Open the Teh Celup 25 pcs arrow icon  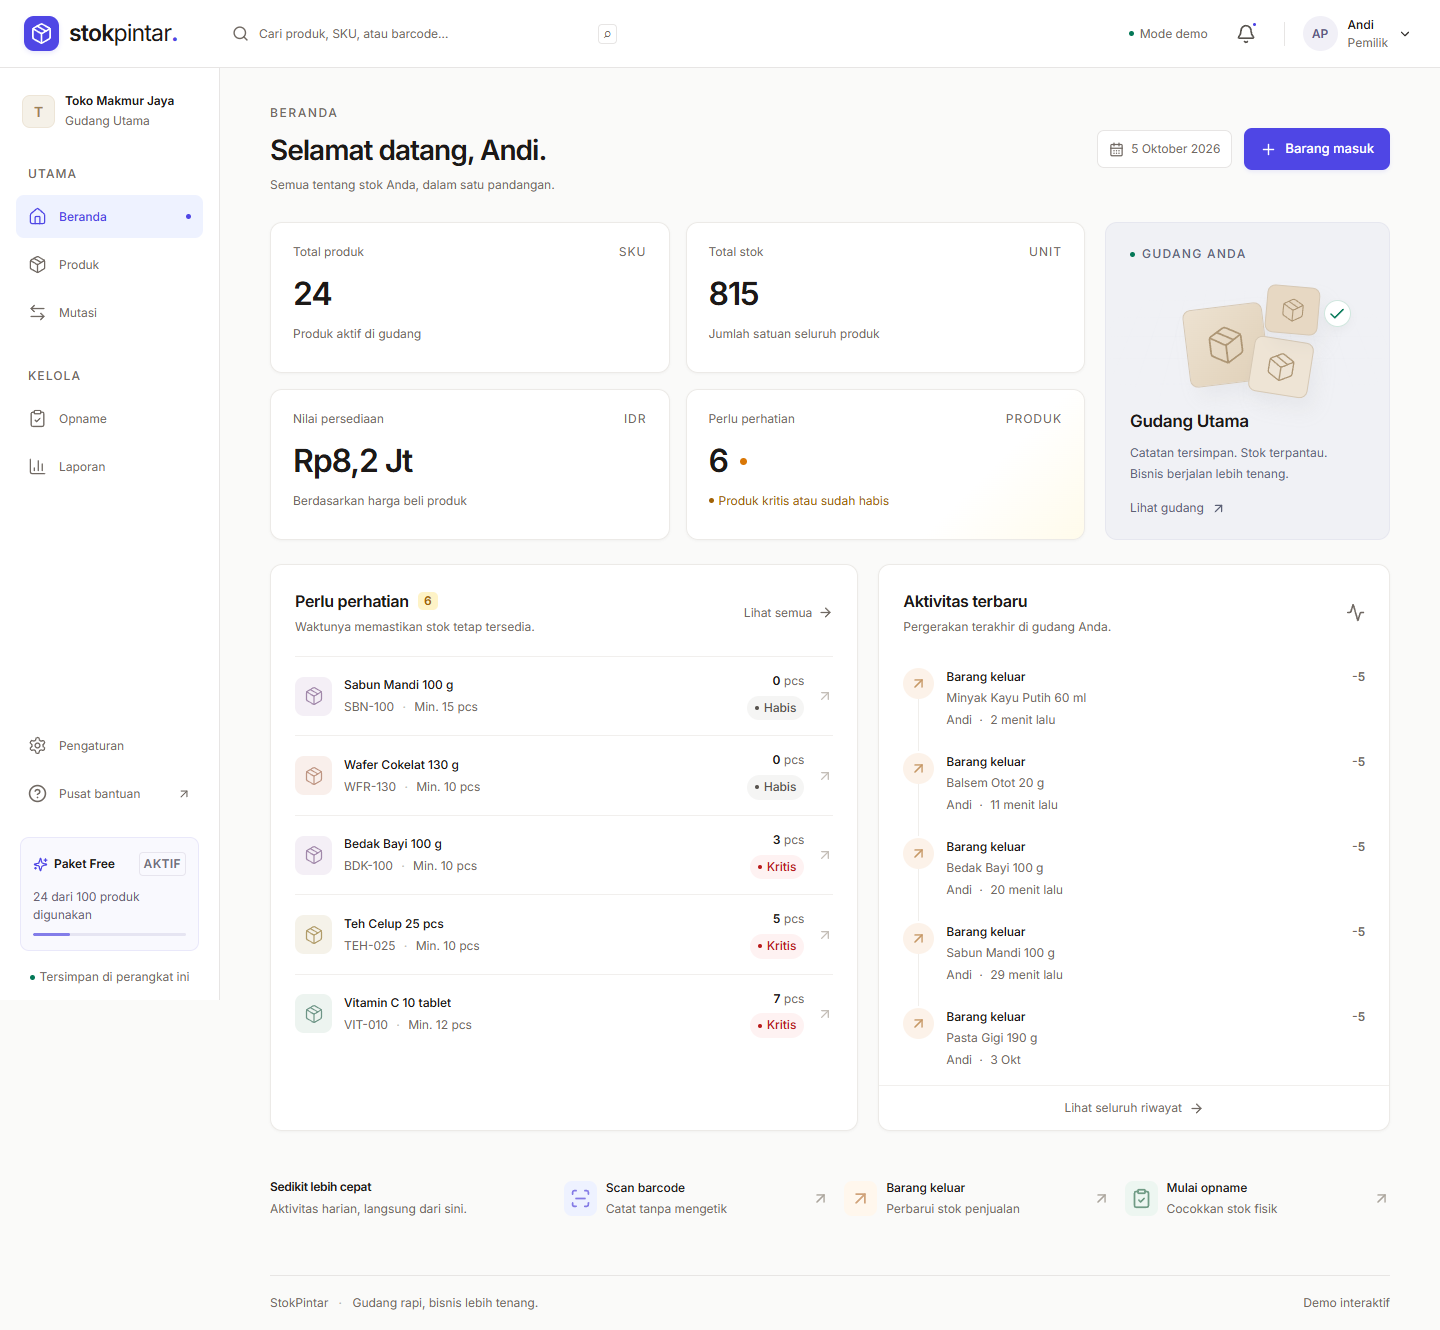[825, 935]
